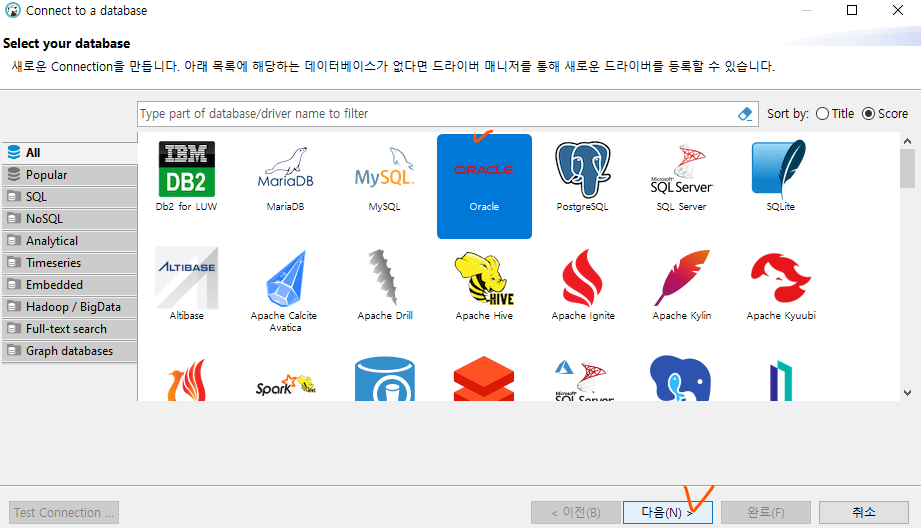Click the 이전(B) back button

point(576,513)
